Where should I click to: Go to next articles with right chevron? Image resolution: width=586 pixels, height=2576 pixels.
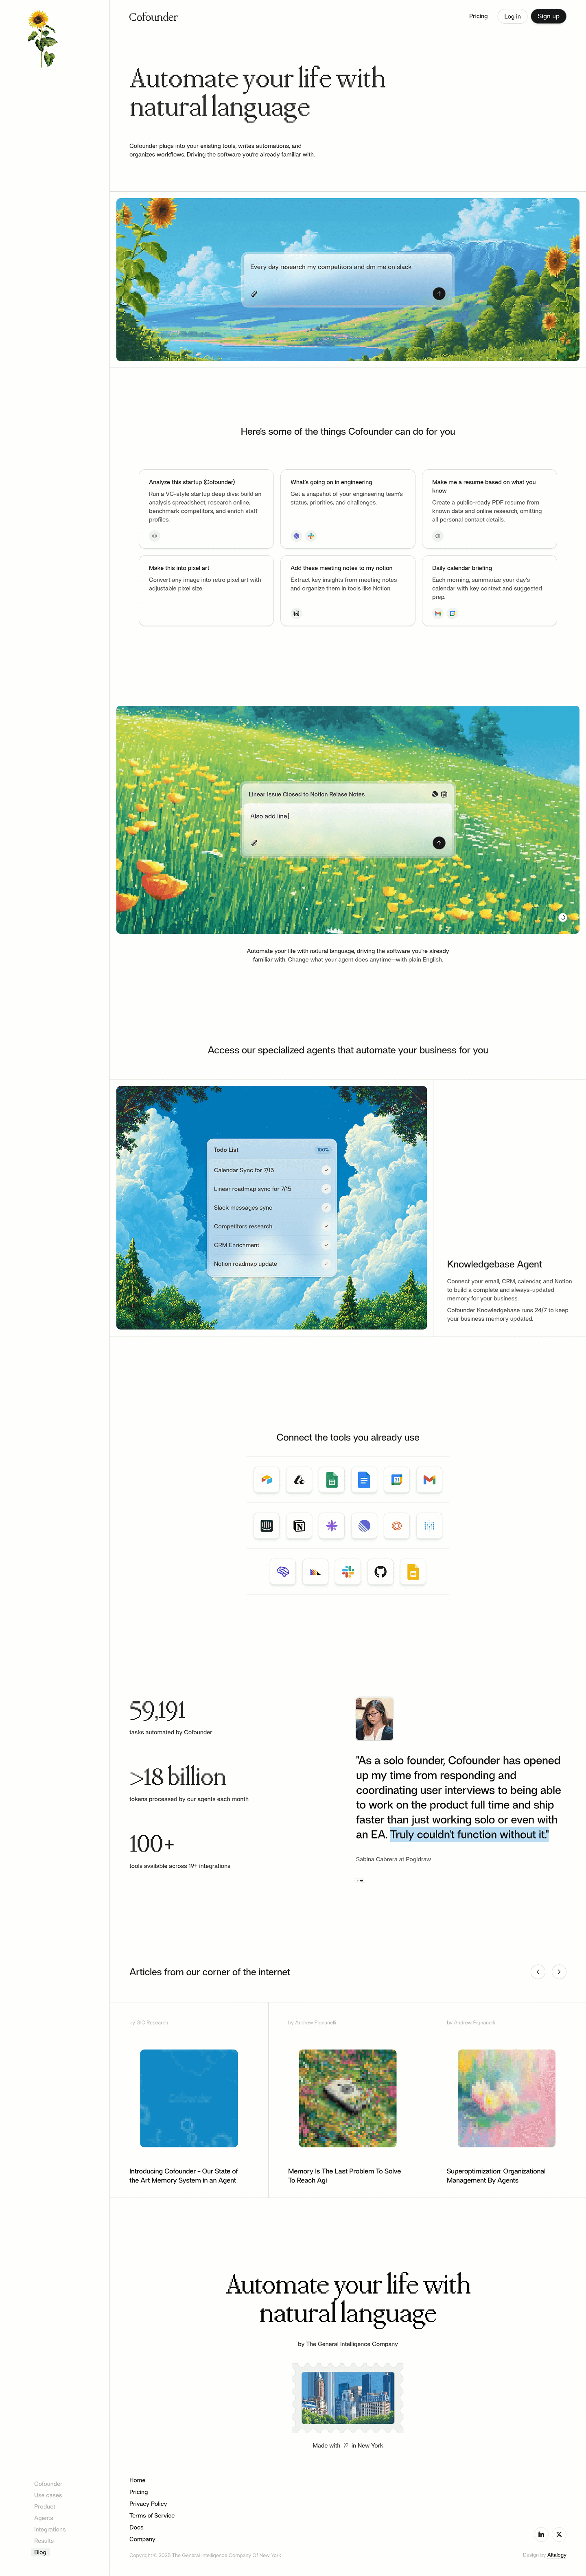(x=559, y=1972)
